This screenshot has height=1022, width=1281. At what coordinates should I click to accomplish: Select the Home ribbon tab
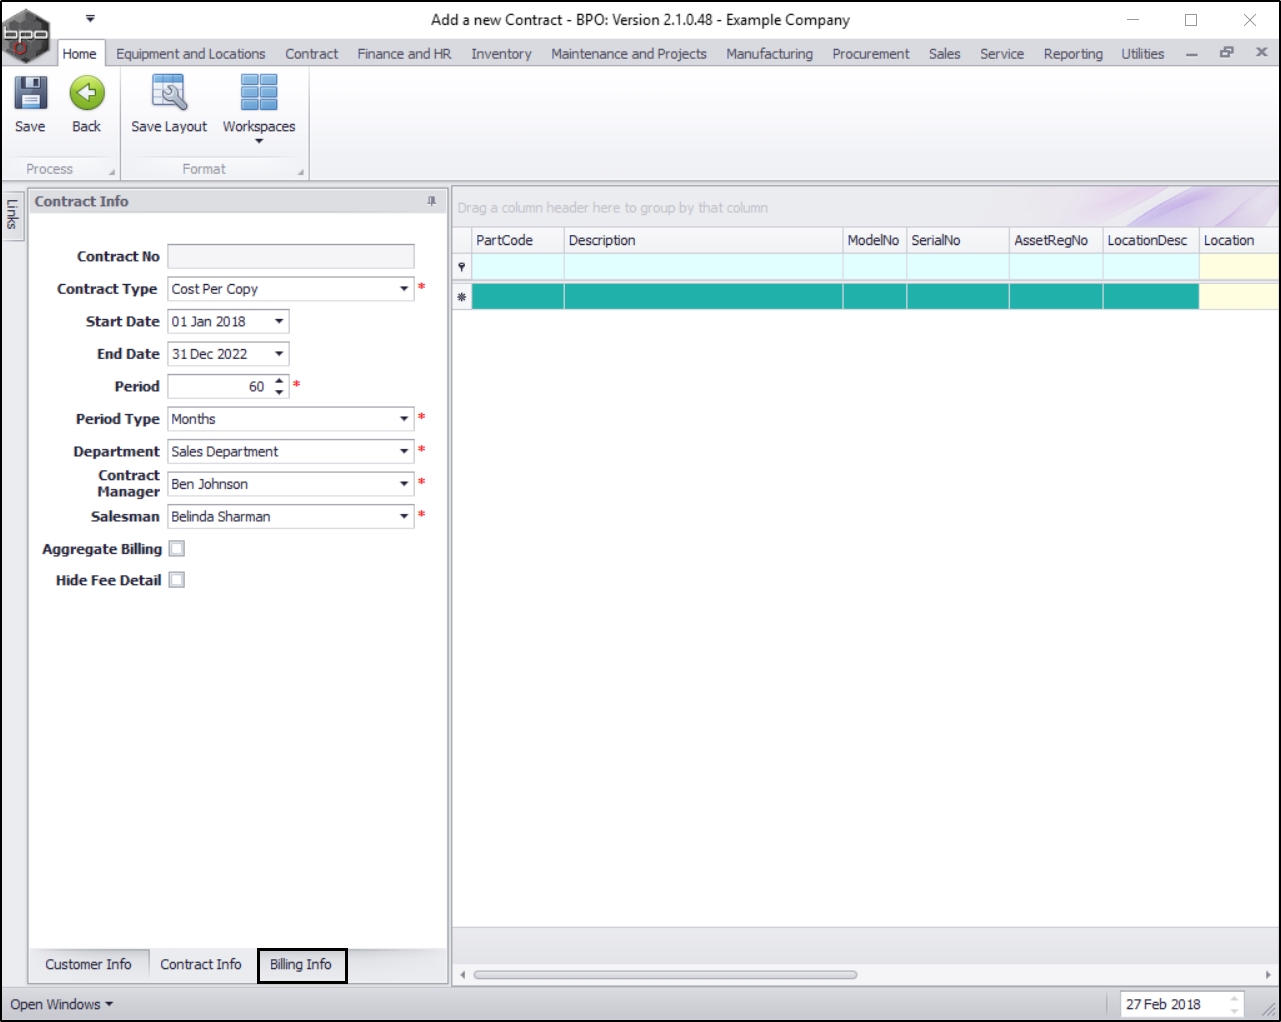[79, 54]
